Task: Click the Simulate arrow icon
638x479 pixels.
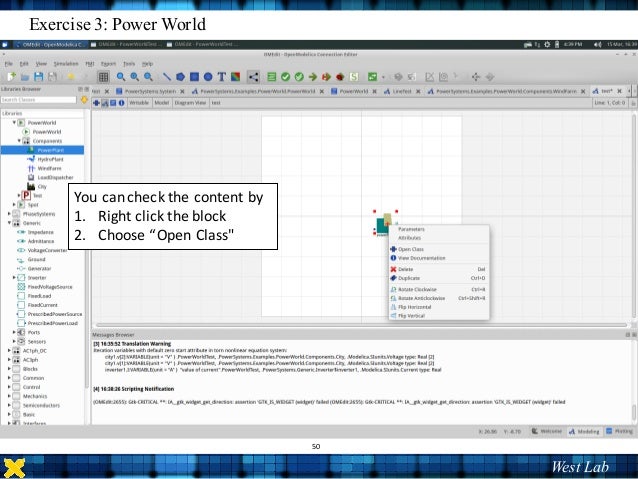Action: pos(313,76)
